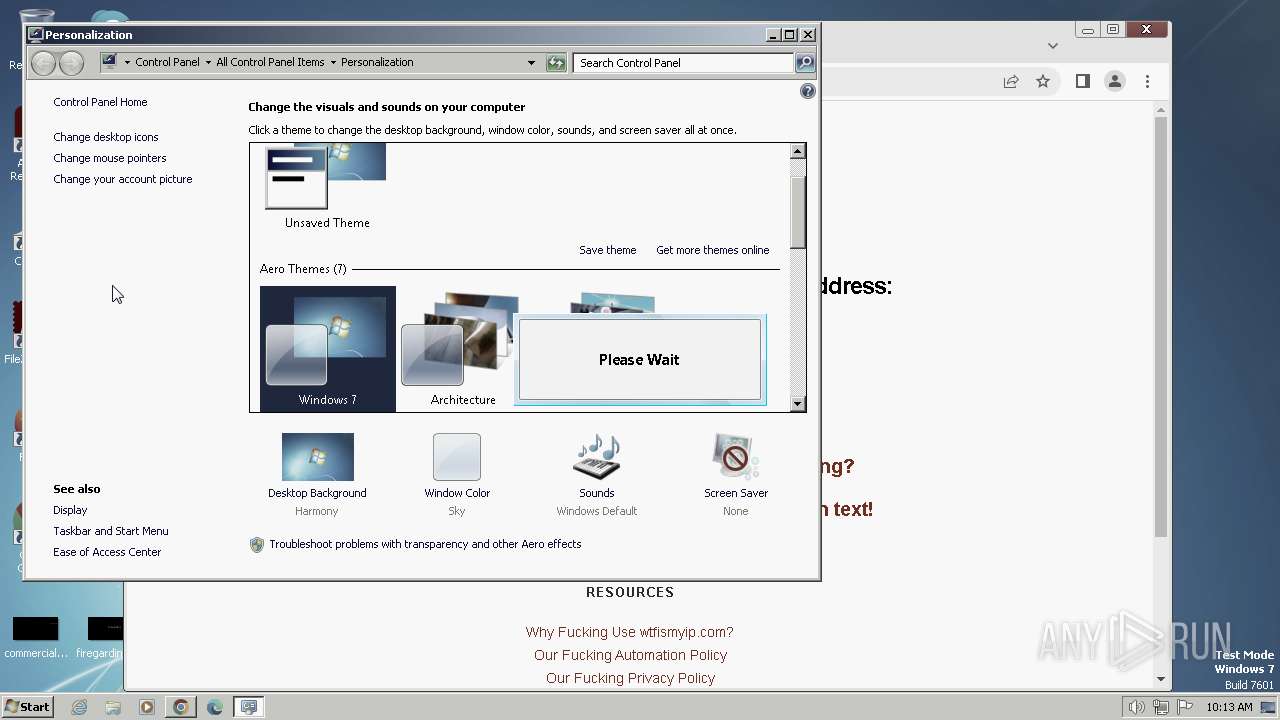Switch to Chrome via taskbar icon
The height and width of the screenshot is (720, 1280).
pyautogui.click(x=181, y=707)
